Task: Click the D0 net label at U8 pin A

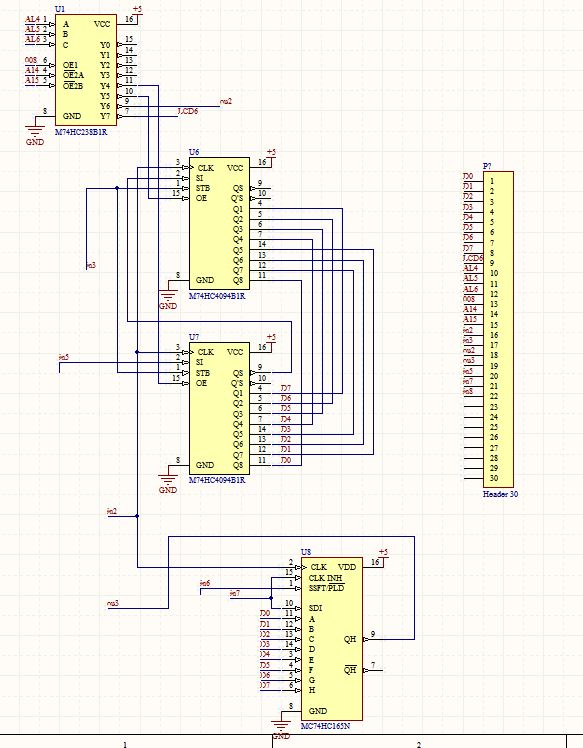Action: coord(265,613)
